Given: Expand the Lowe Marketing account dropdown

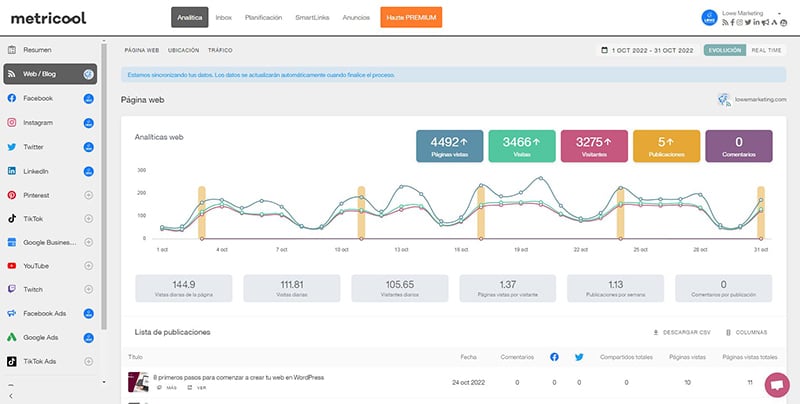Looking at the screenshot, I should click(x=778, y=11).
